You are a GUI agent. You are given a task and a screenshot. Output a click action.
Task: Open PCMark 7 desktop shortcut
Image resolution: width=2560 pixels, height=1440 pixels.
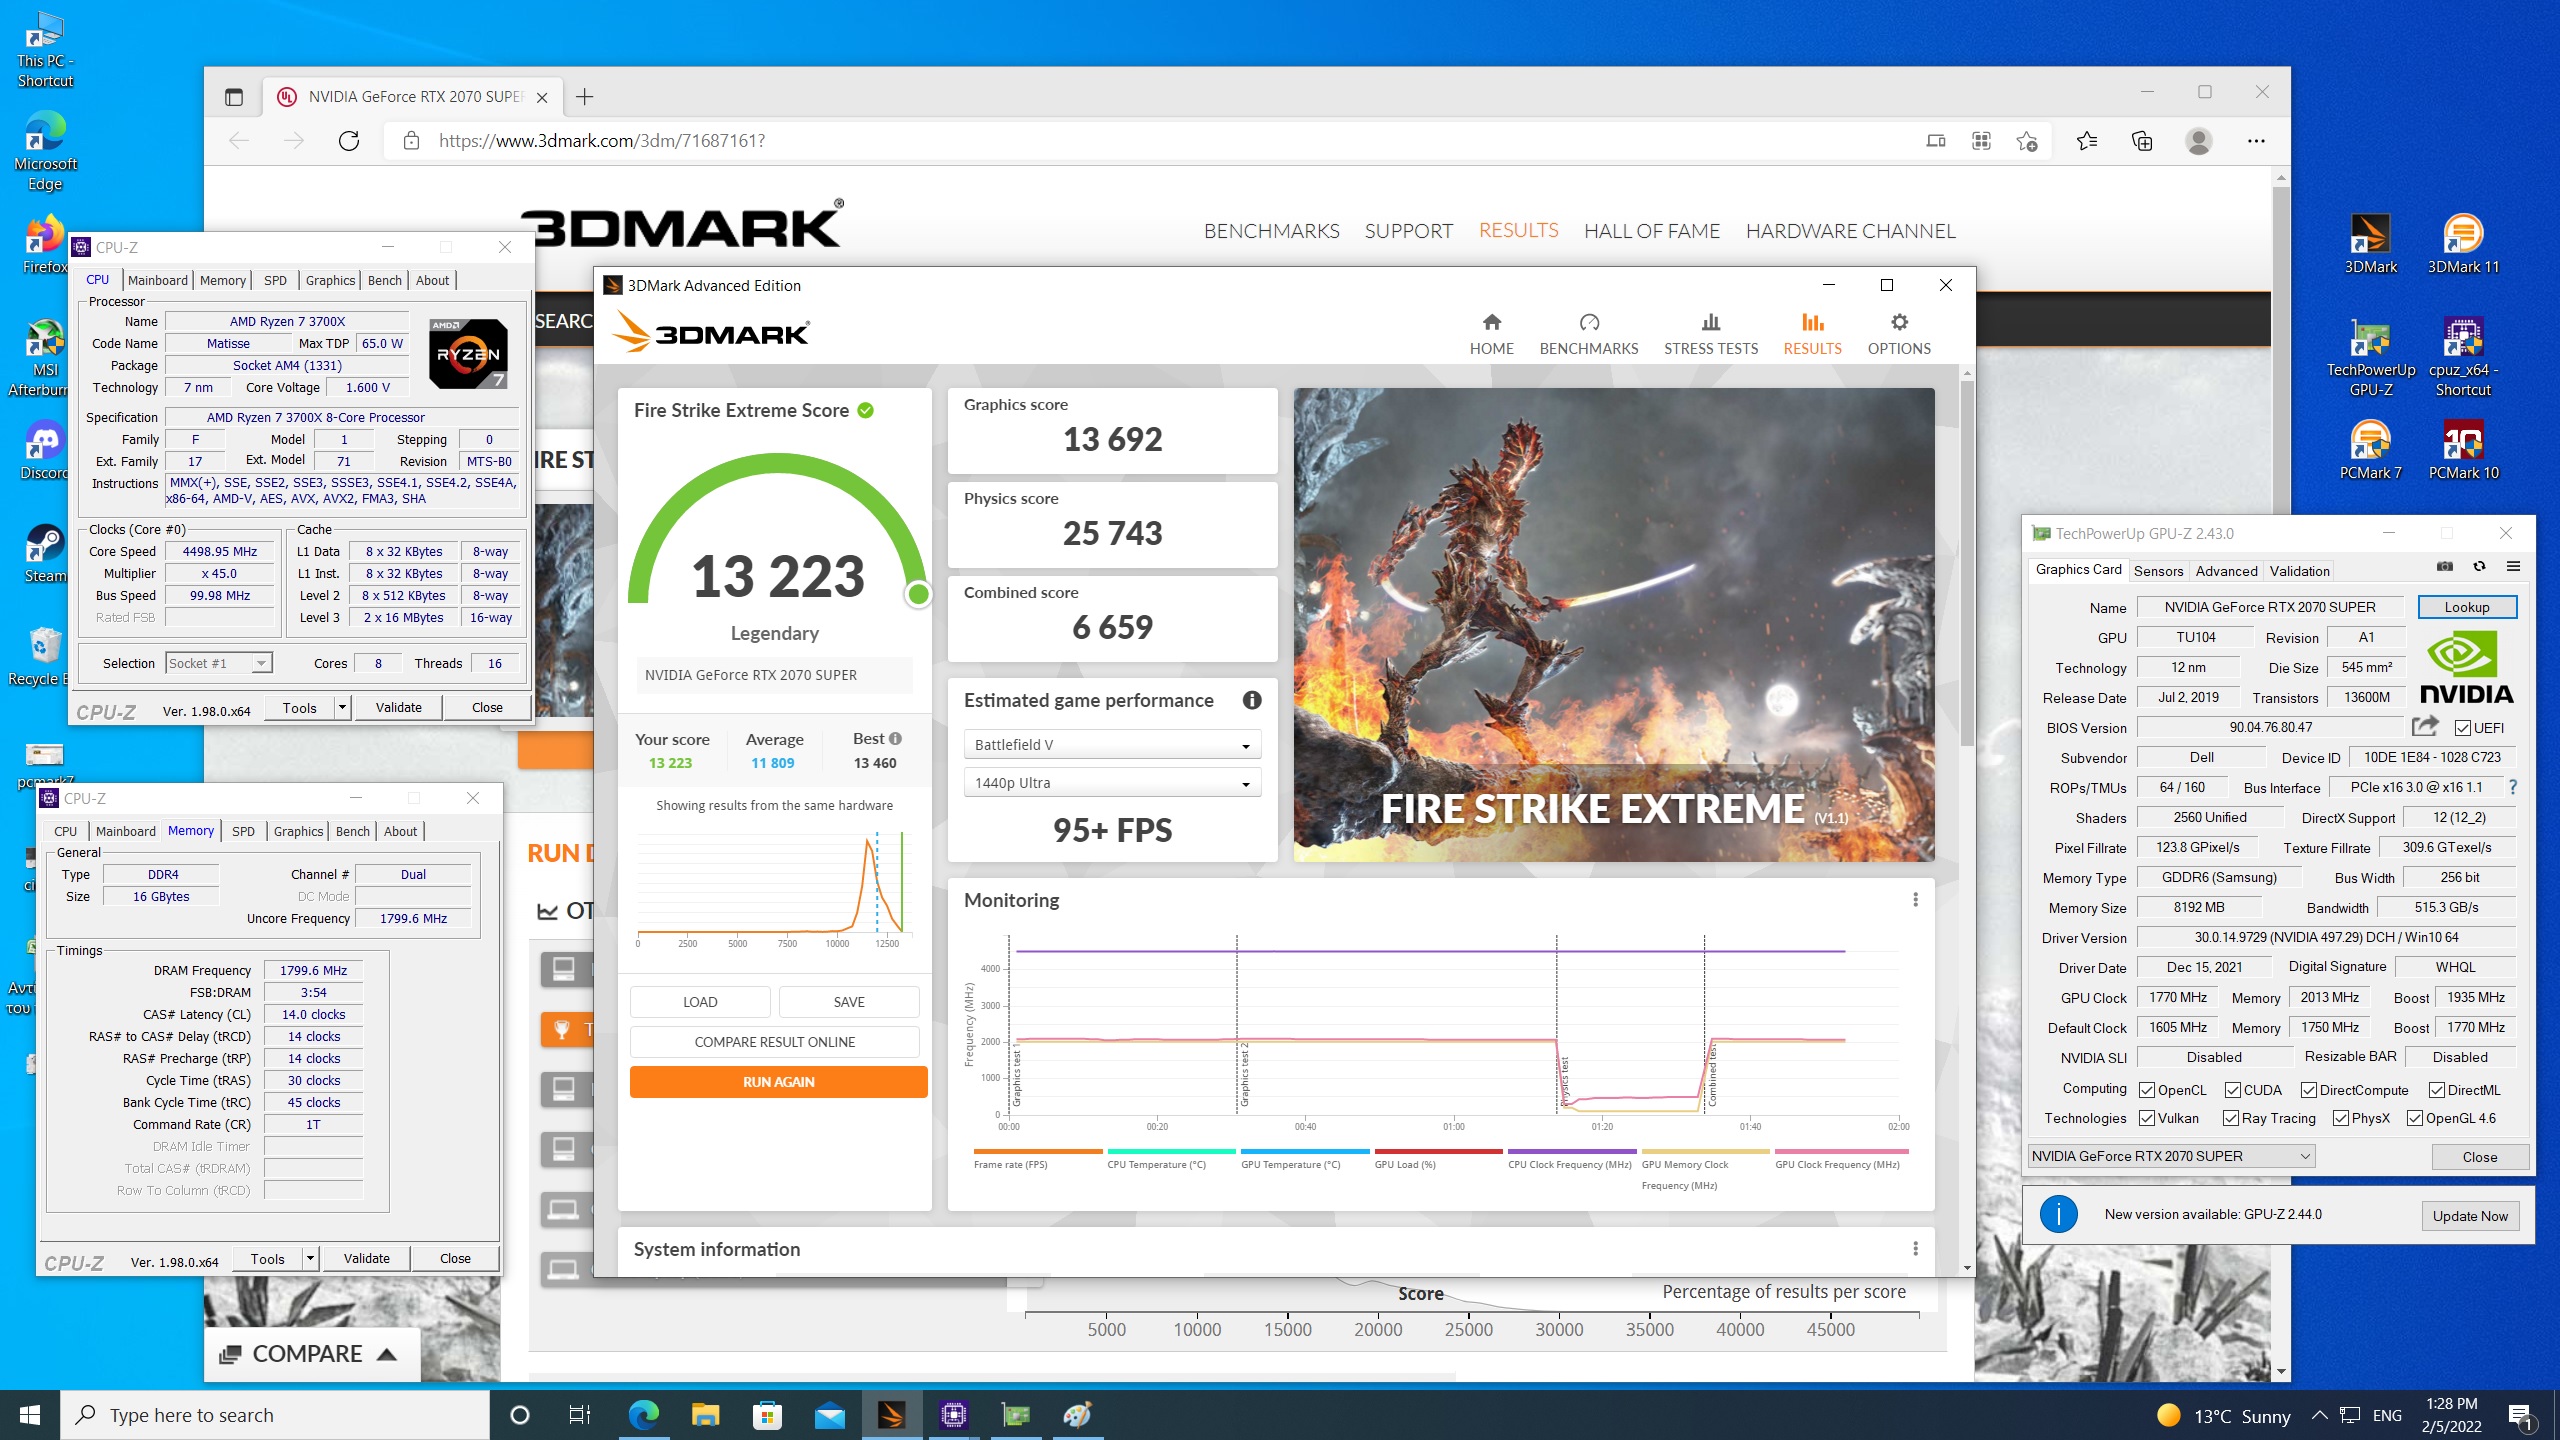coord(2370,450)
